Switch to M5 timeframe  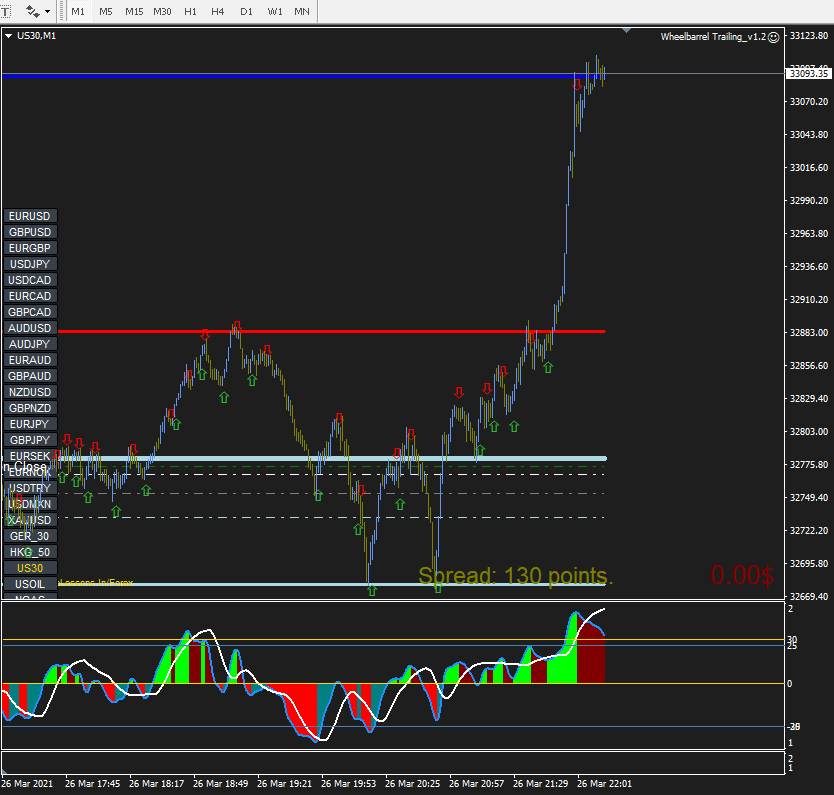(x=106, y=11)
